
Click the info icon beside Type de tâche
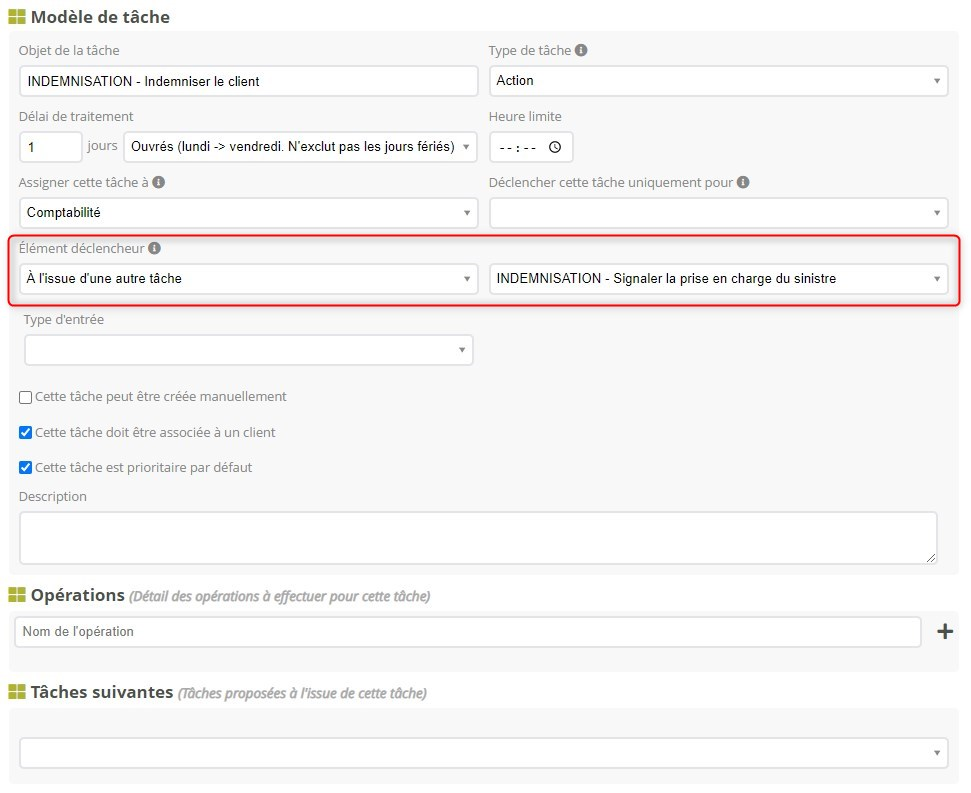tap(582, 50)
